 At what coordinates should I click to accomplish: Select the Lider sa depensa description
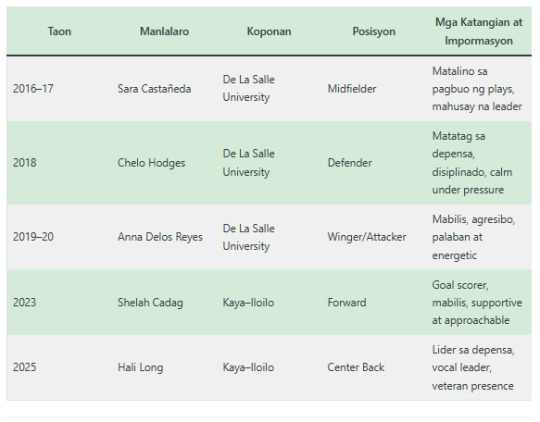pos(473,368)
